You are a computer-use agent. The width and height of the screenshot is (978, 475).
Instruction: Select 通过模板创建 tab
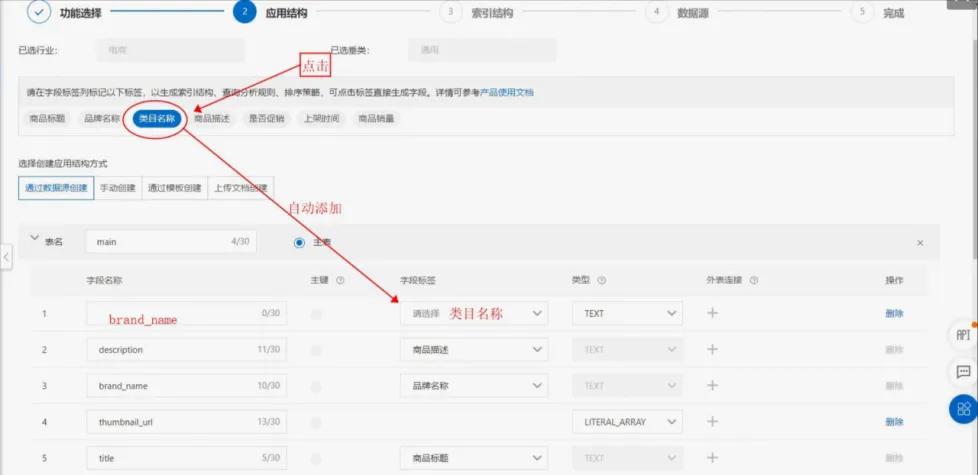tap(175, 188)
